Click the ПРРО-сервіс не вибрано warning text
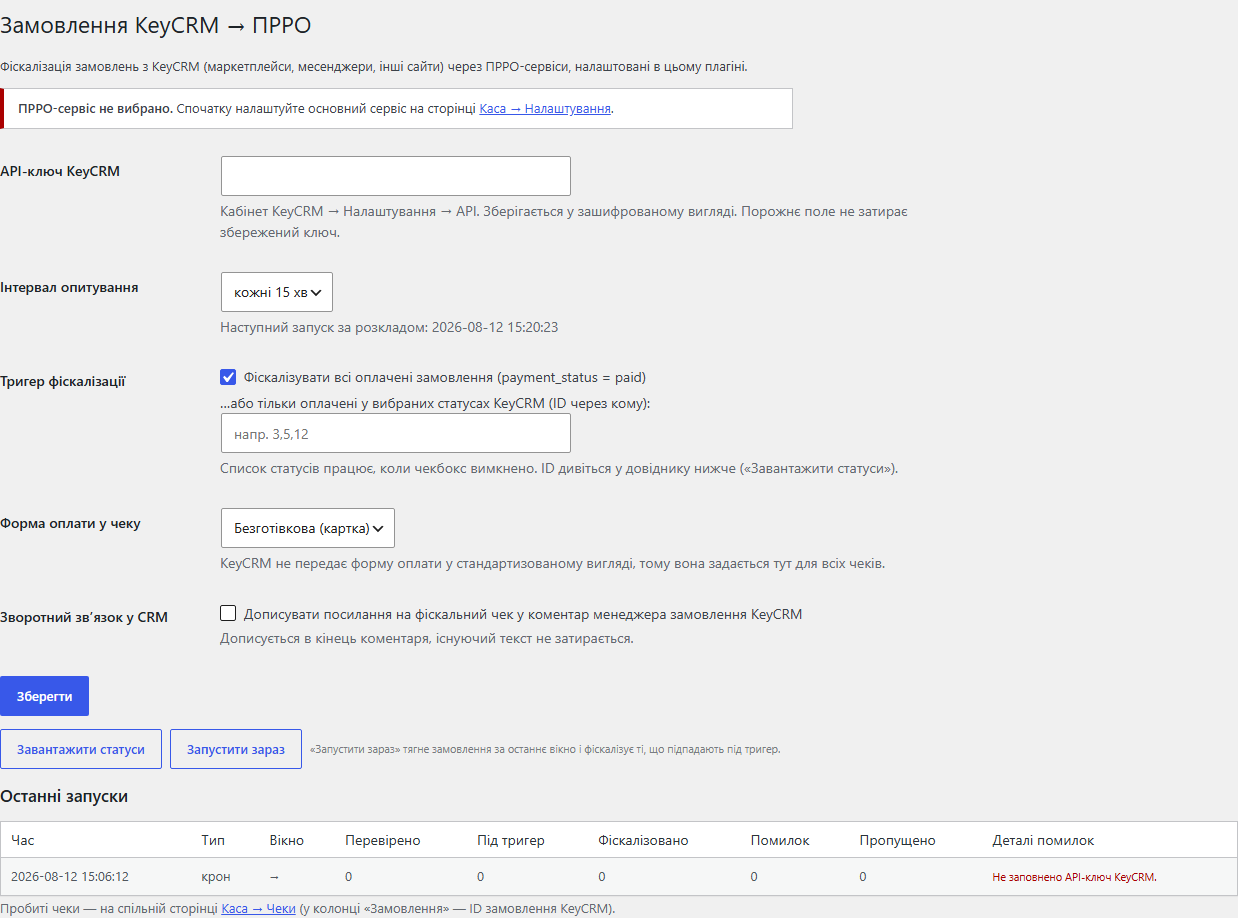Image resolution: width=1238 pixels, height=918 pixels. (96, 108)
